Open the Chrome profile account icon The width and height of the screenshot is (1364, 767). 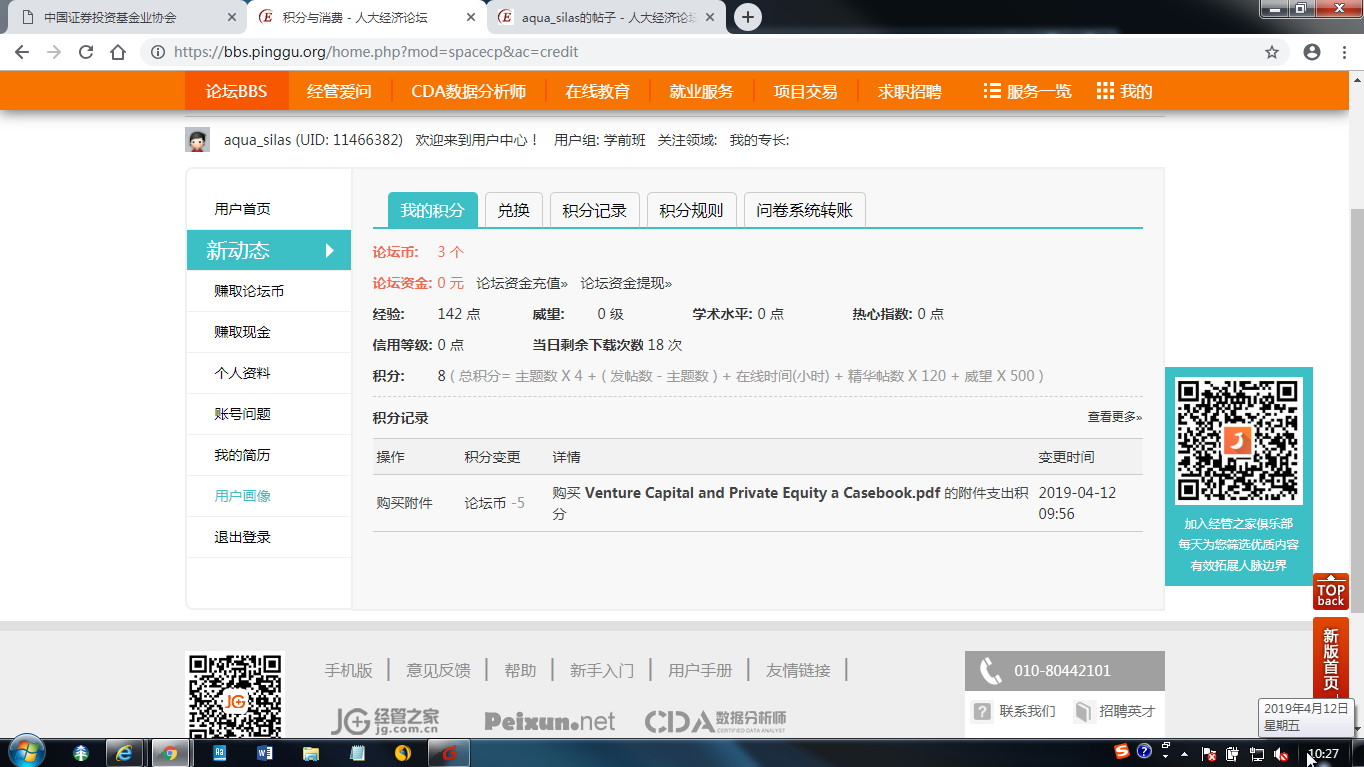[x=1312, y=52]
